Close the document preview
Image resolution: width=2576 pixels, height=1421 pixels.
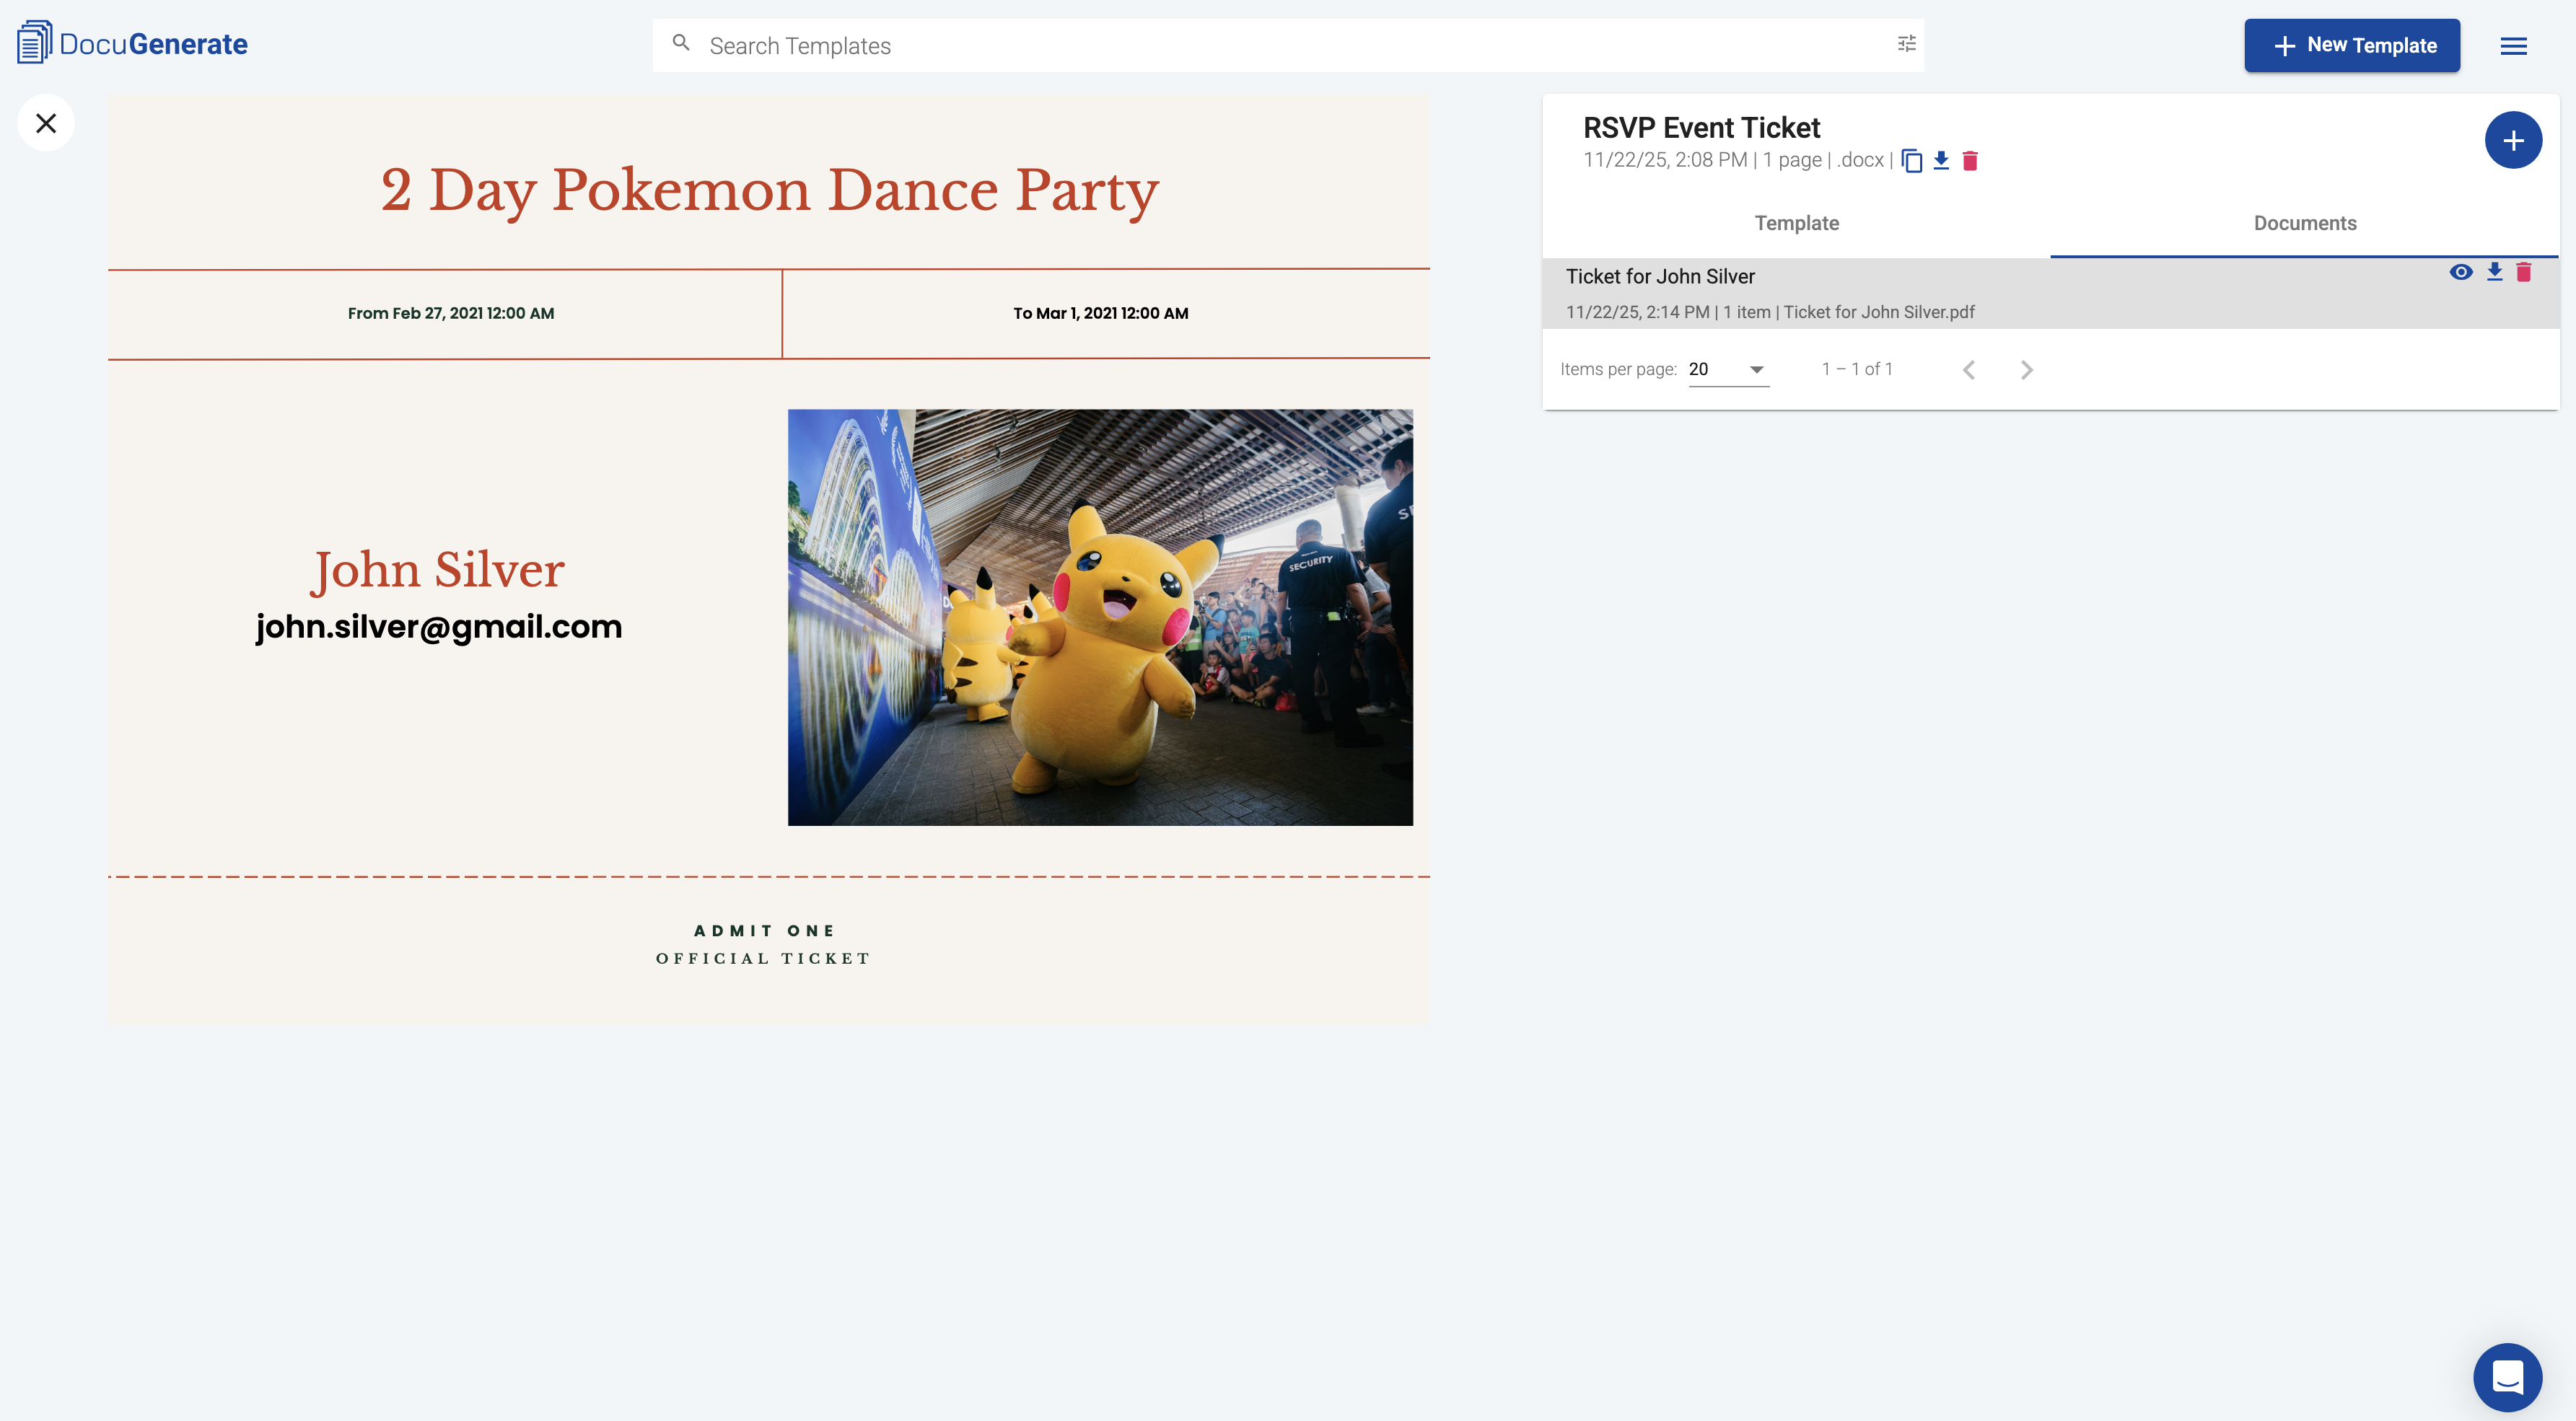[x=46, y=123]
